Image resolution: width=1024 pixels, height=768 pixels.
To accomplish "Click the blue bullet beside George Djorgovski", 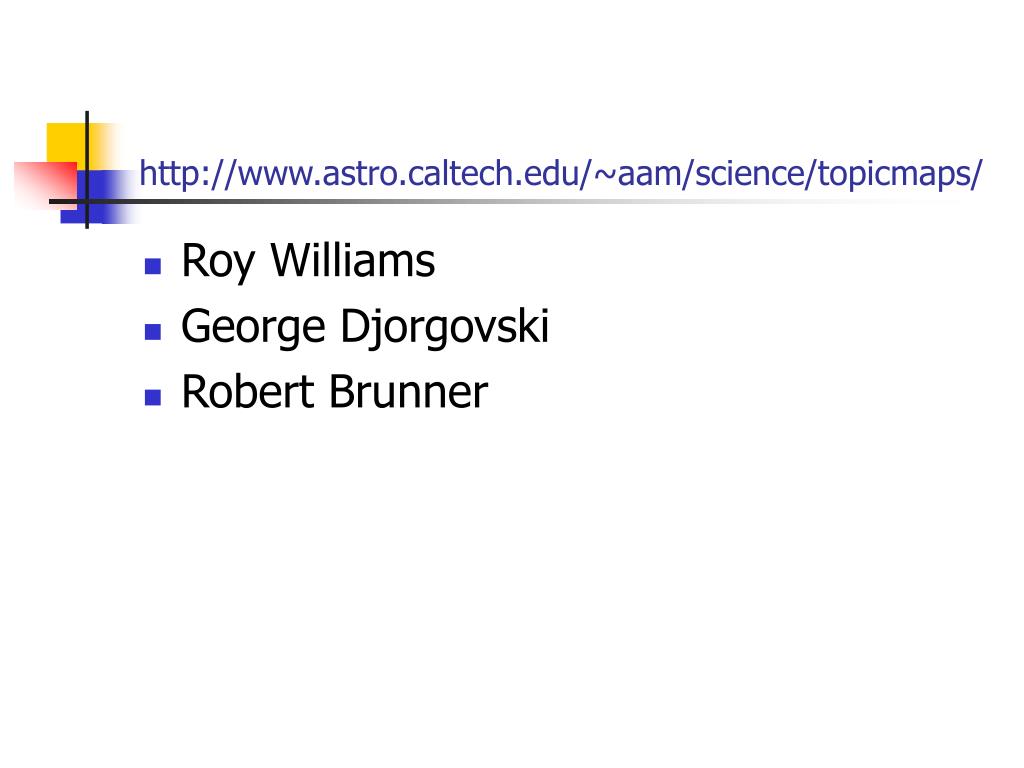I will 153,332.
